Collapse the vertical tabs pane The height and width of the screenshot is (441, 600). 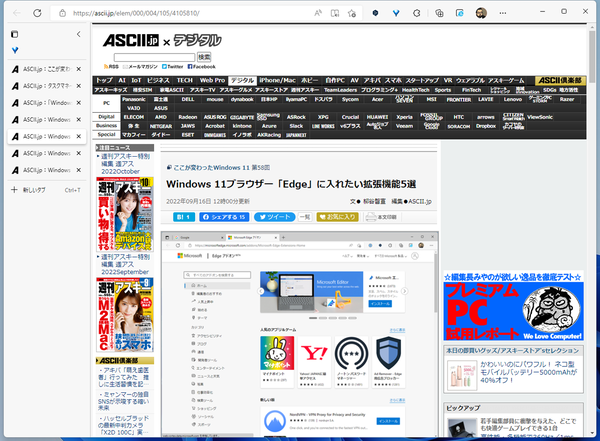(78, 34)
